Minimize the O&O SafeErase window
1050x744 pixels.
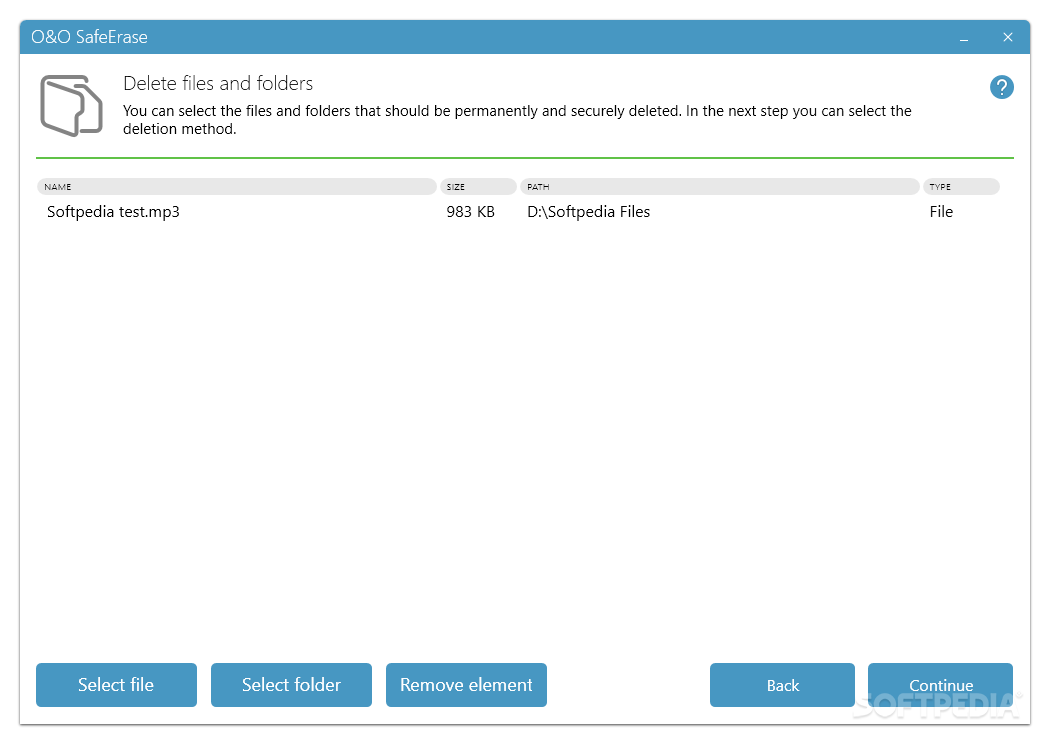click(x=964, y=38)
